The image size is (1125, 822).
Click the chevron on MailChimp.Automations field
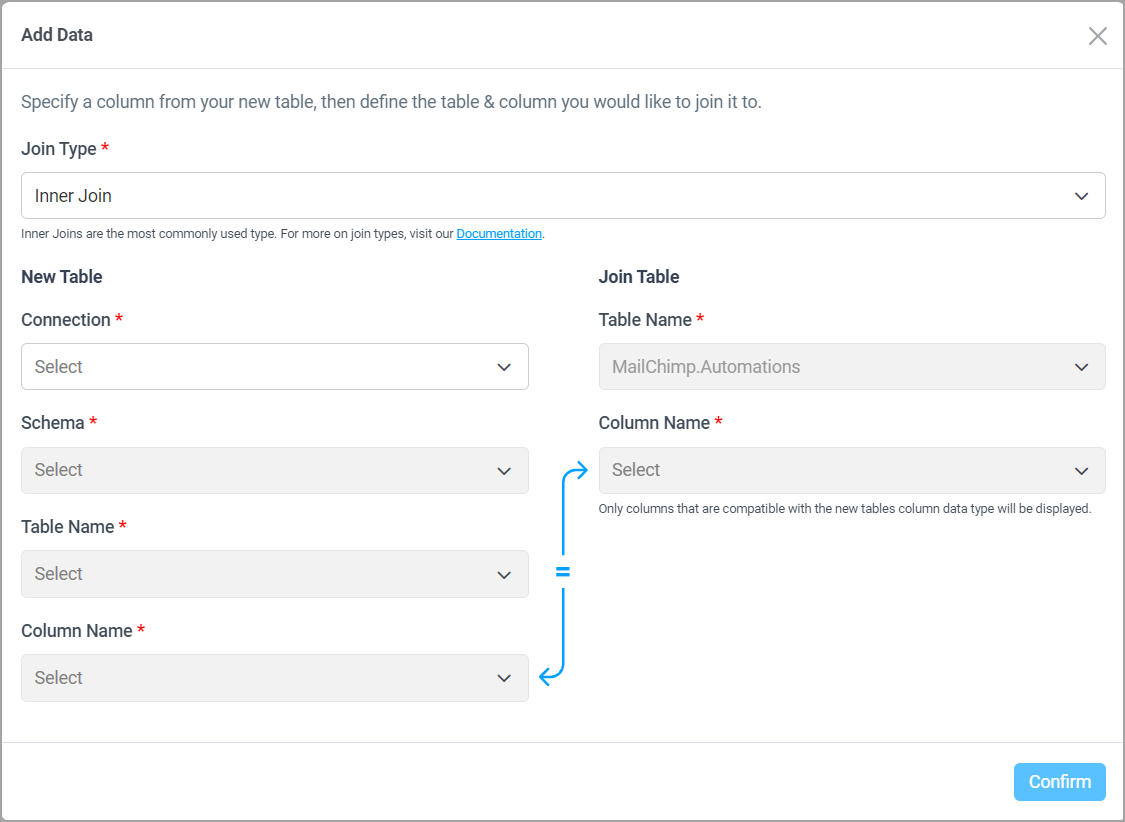1081,367
